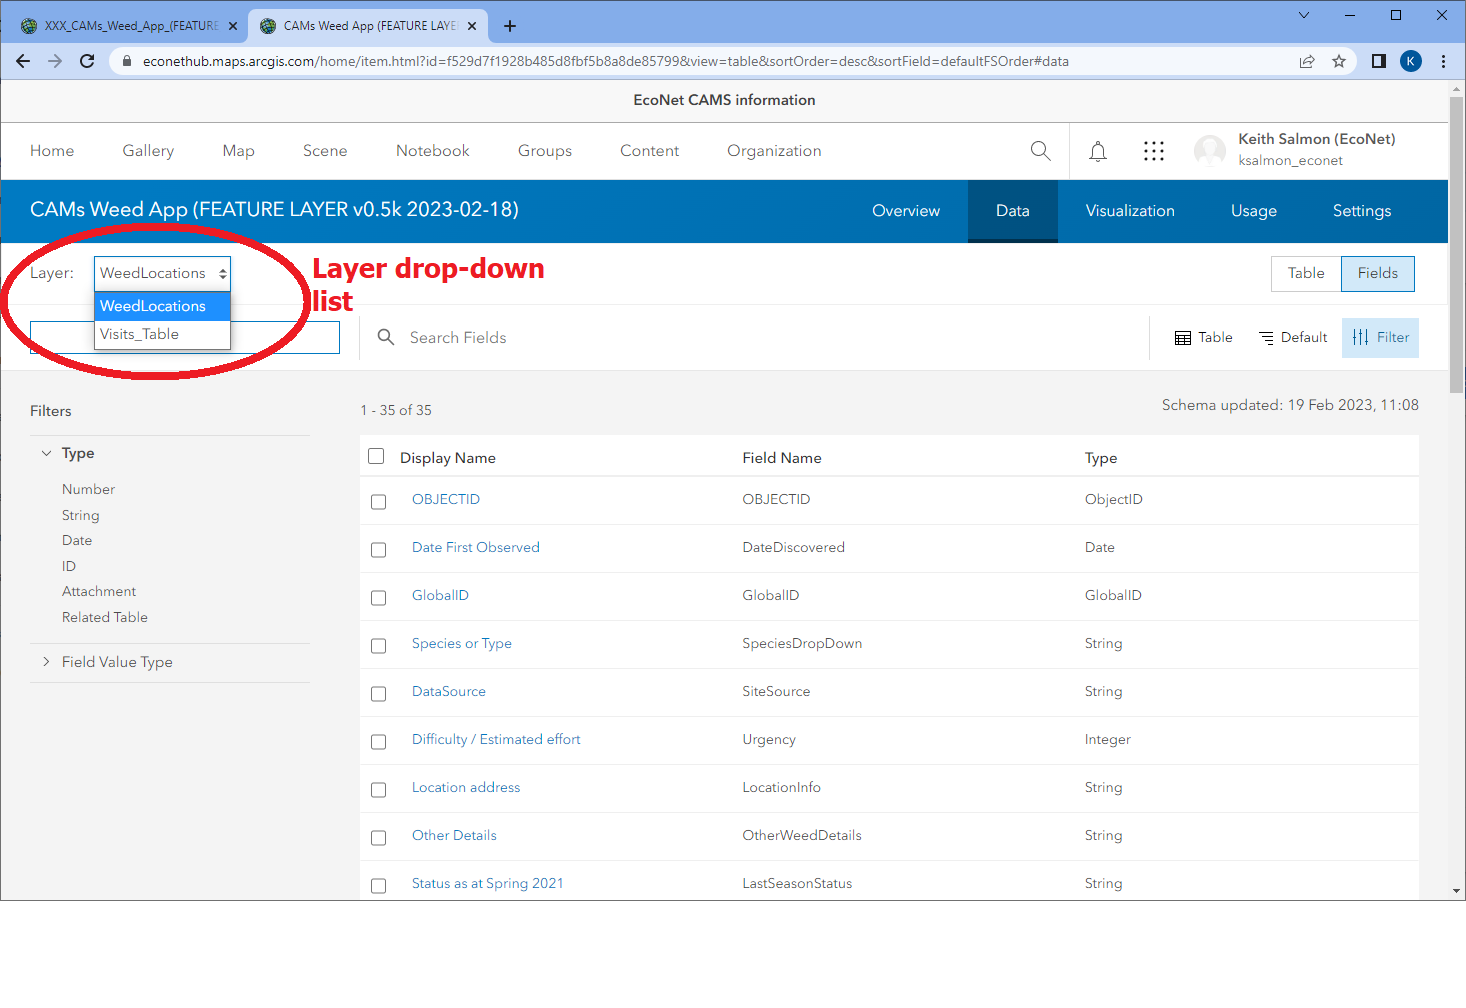Open Notebook in navigation bar
Screen dimensions: 1466x1008
[433, 151]
